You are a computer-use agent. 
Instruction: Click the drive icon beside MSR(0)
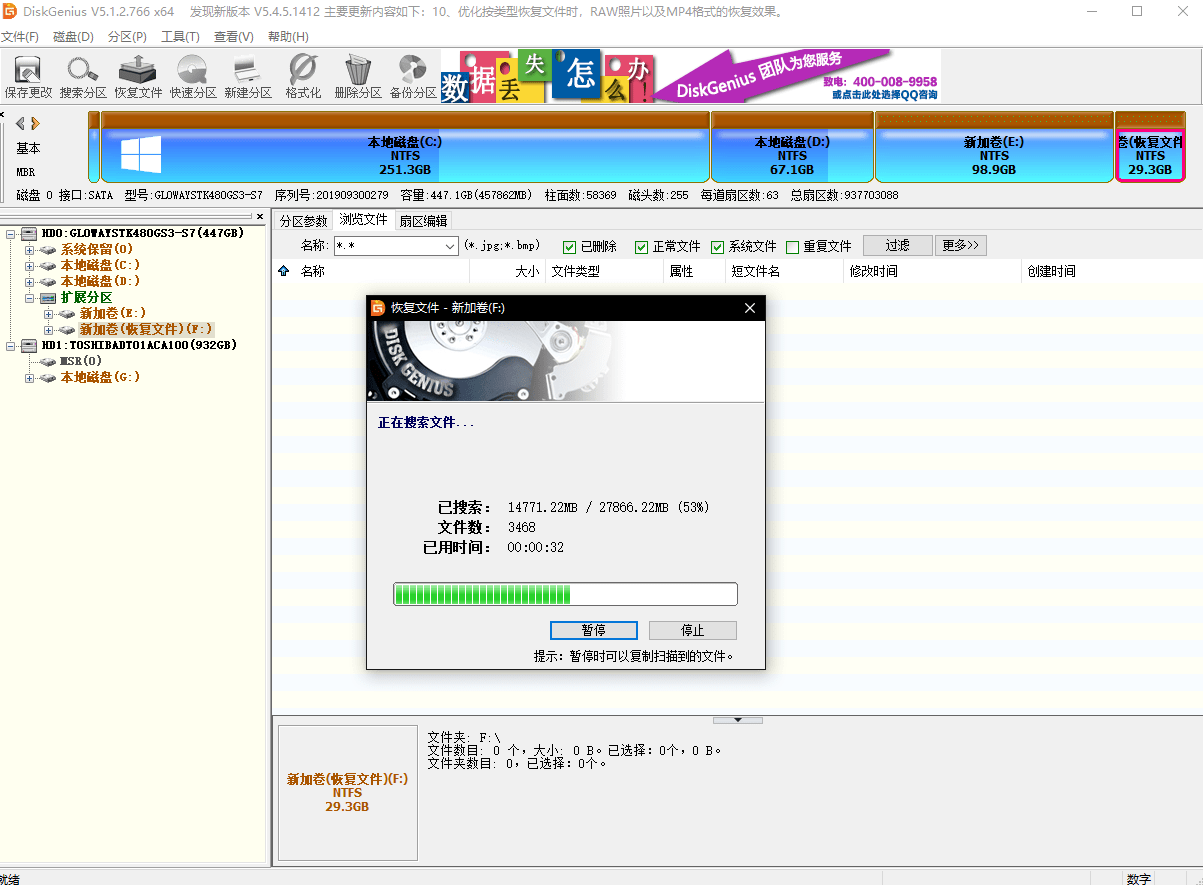click(49, 361)
